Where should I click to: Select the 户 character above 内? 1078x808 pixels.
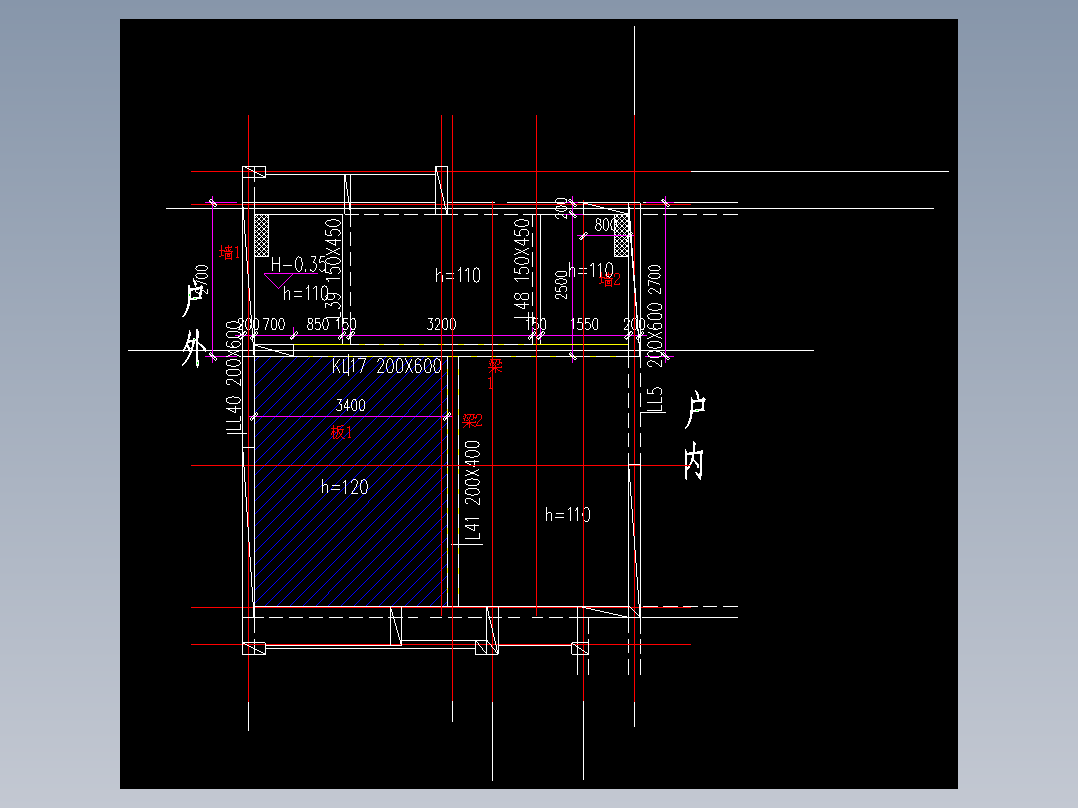click(x=695, y=410)
